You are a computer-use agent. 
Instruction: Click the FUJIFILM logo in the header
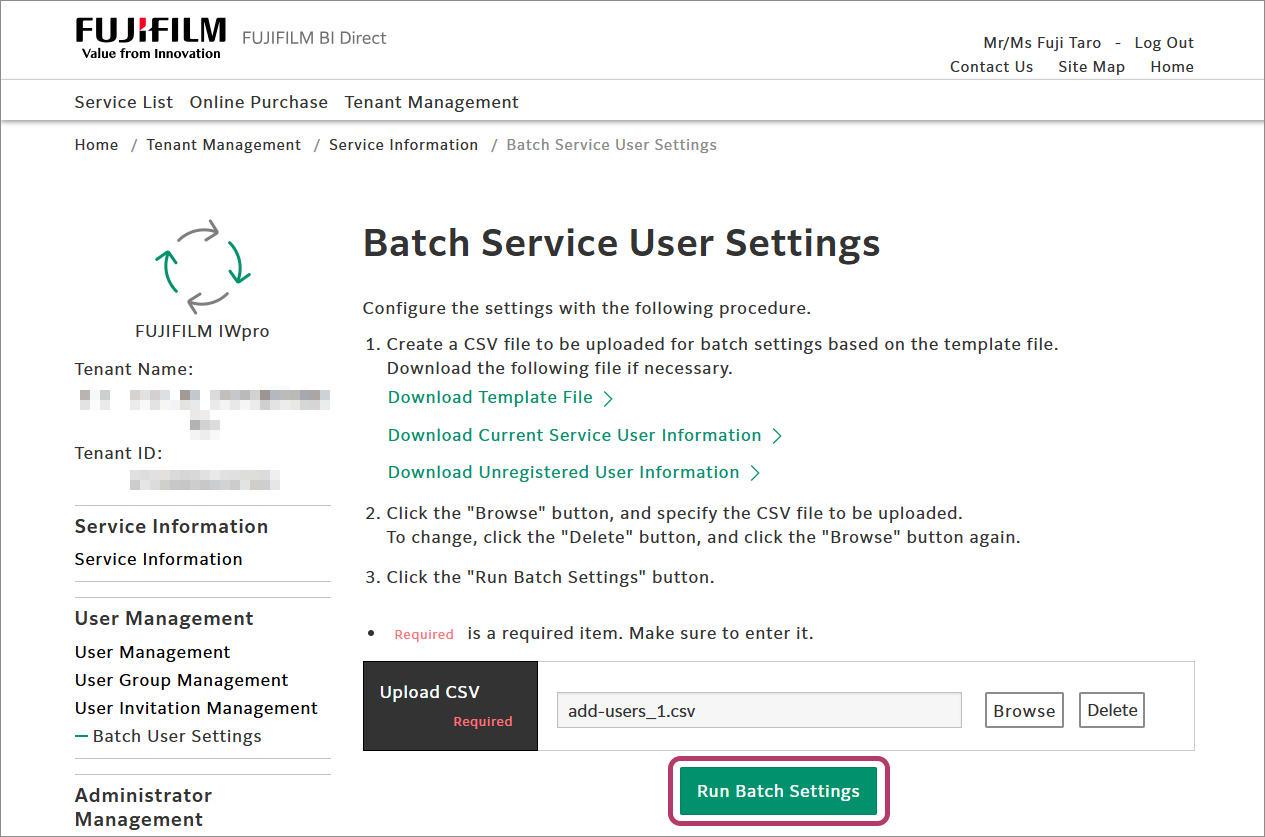(x=150, y=38)
